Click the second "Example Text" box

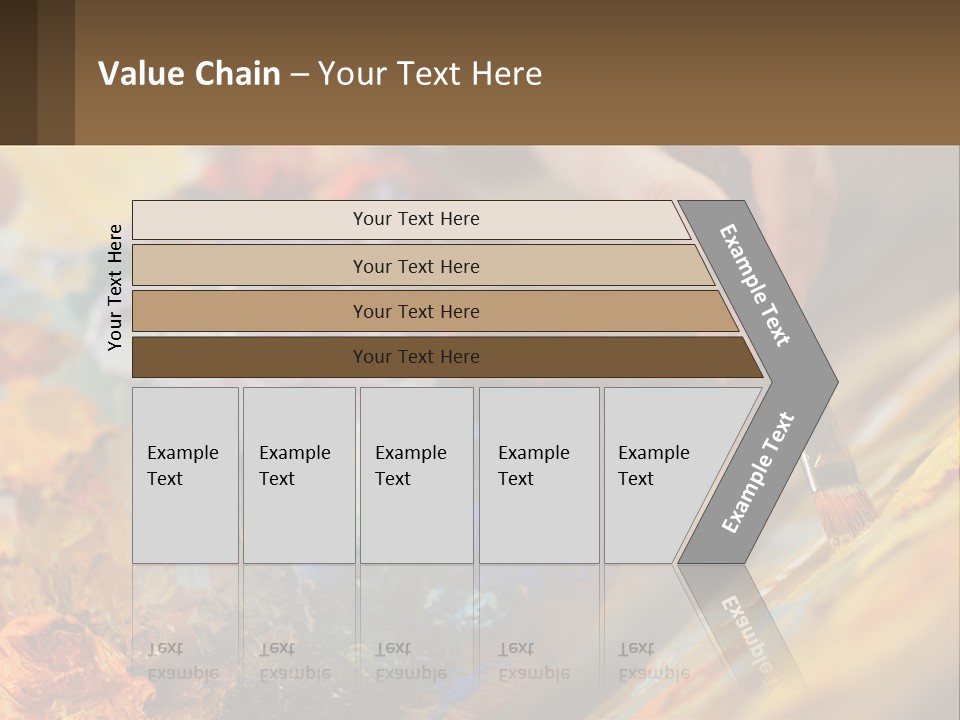click(x=298, y=475)
